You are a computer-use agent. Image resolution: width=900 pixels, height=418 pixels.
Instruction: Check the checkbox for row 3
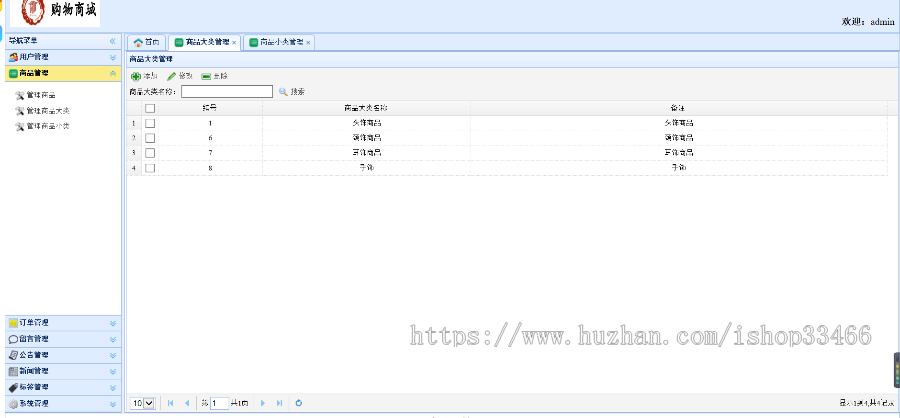pos(150,153)
